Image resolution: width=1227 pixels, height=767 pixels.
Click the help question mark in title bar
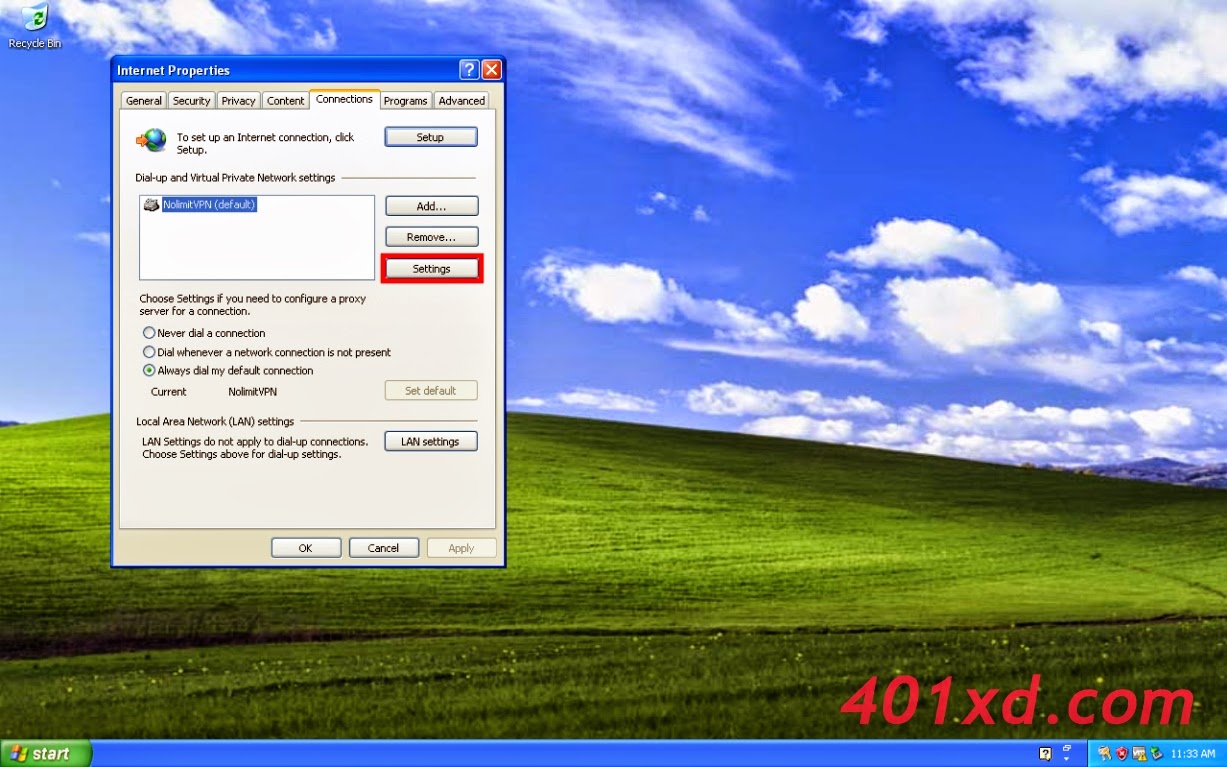469,70
